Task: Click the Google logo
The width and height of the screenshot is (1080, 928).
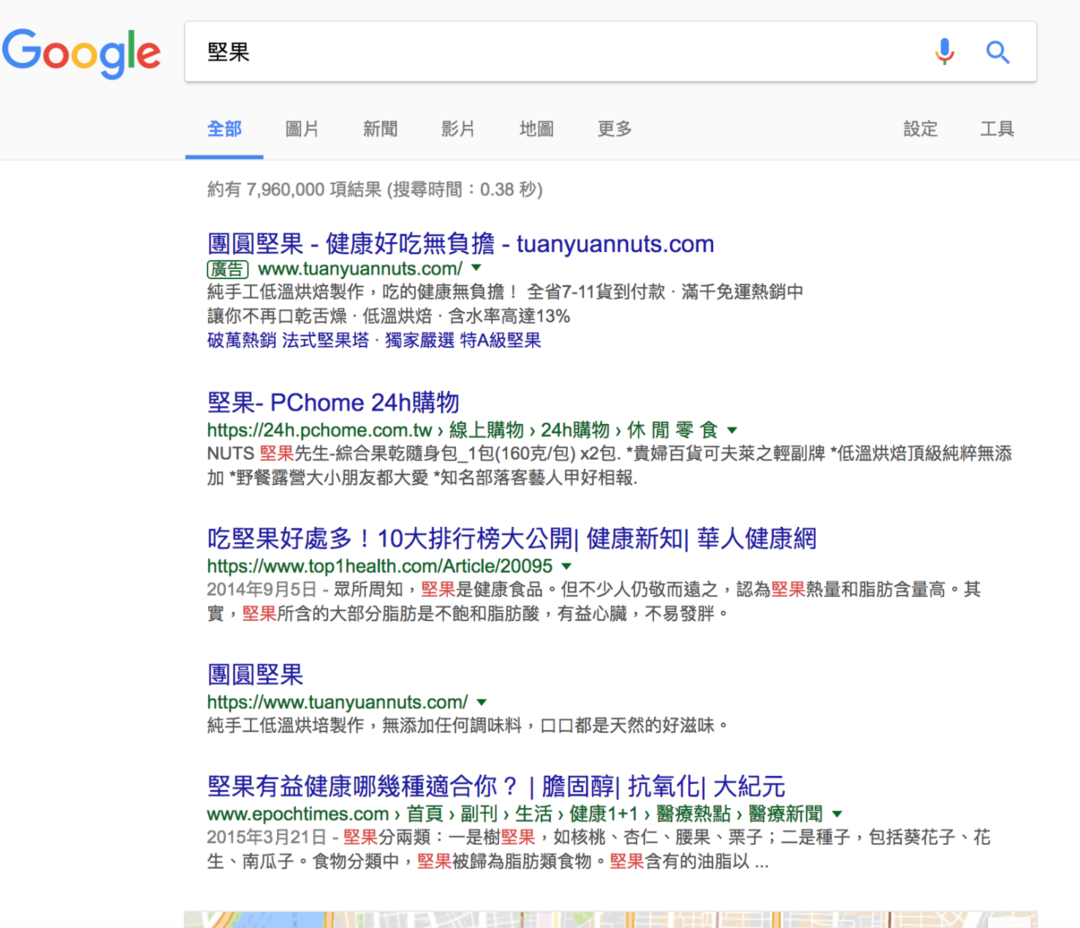Action: (81, 53)
